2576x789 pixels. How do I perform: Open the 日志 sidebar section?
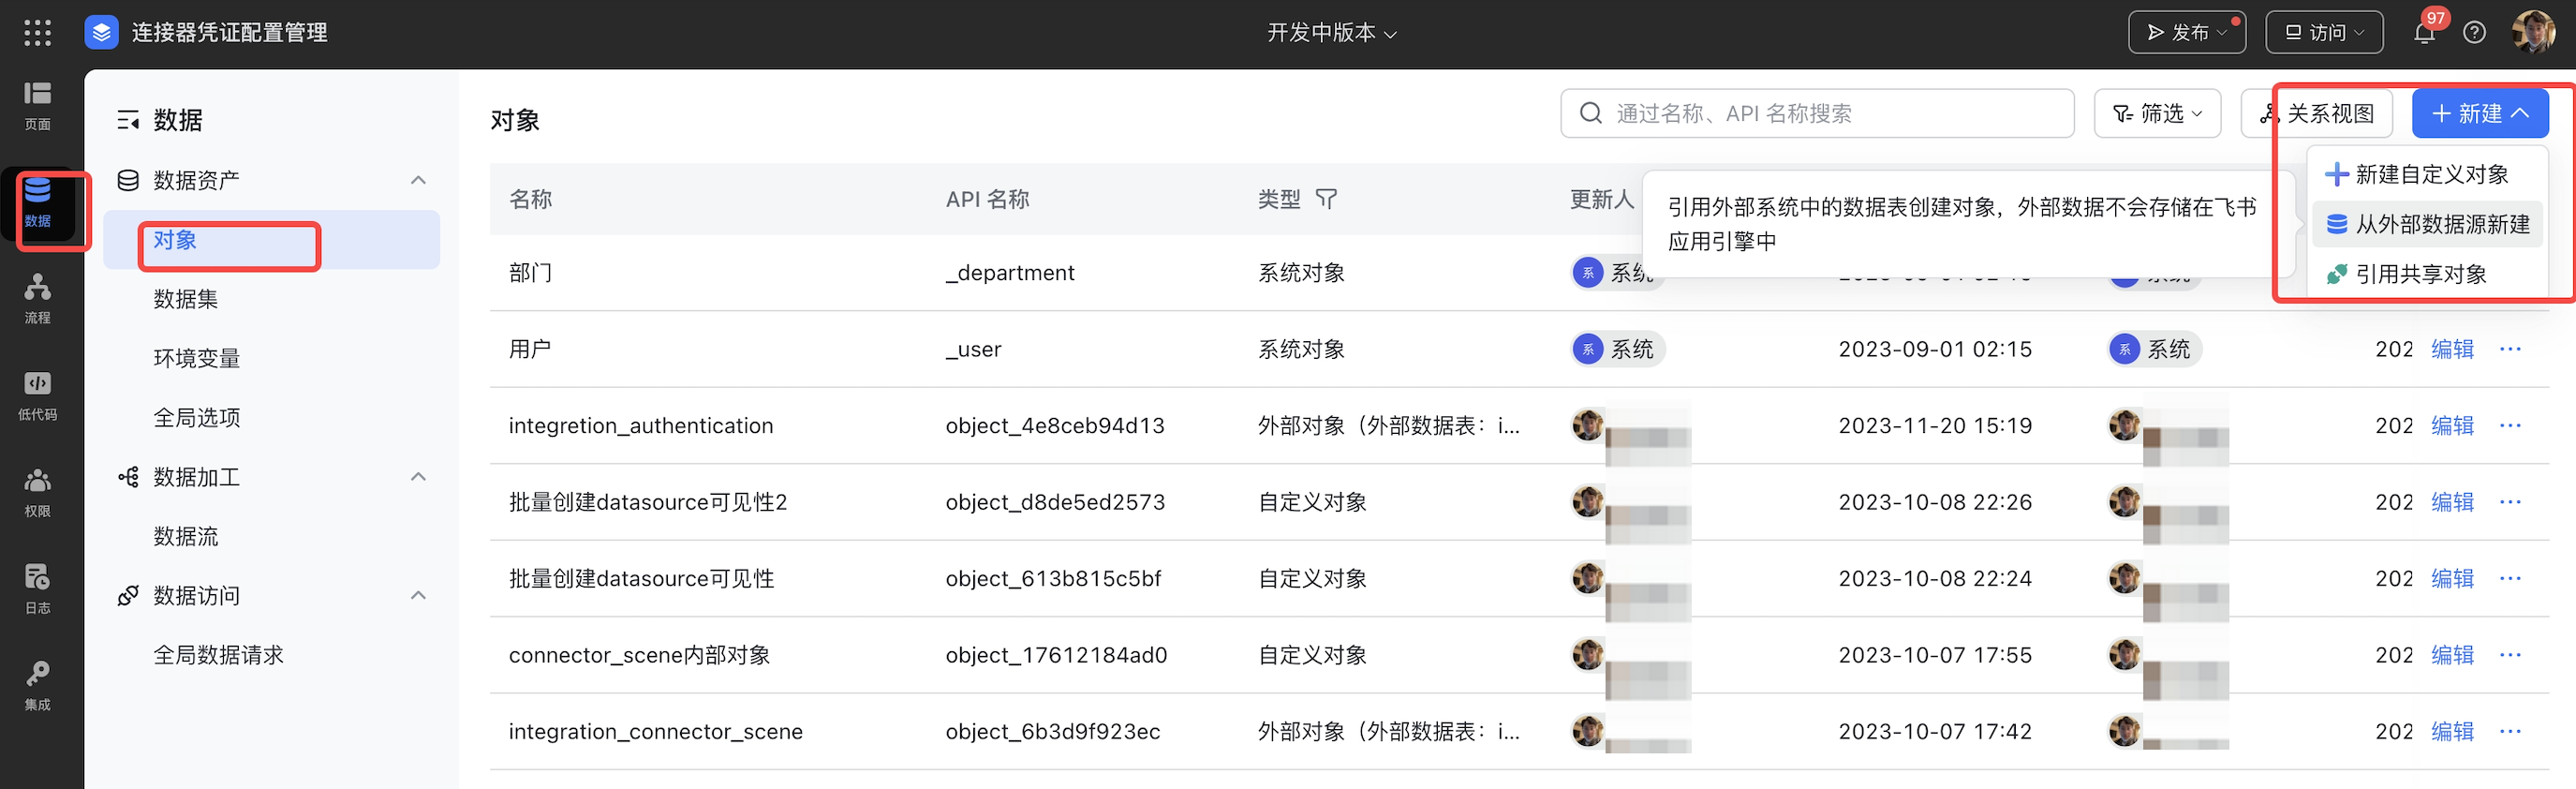(x=37, y=590)
